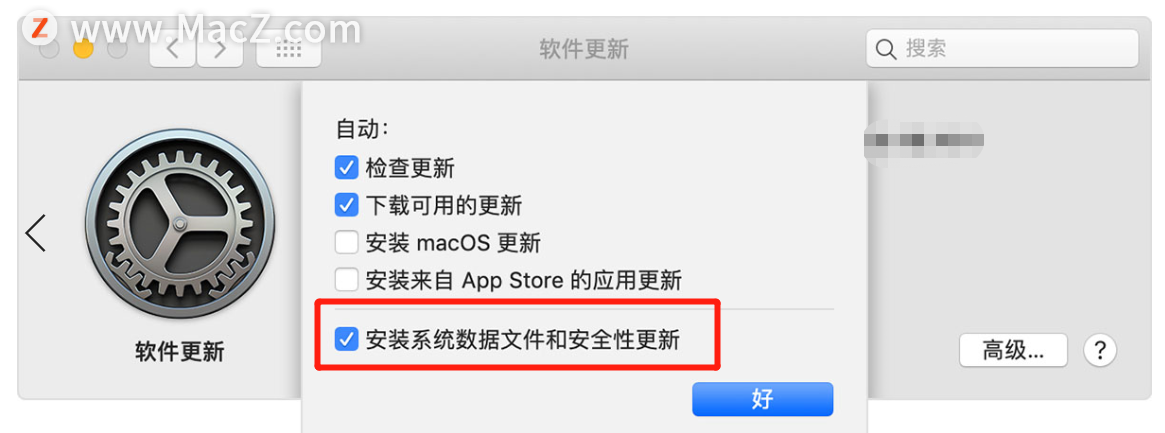Click the 好 confirm button
The image size is (1165, 433).
(x=762, y=400)
